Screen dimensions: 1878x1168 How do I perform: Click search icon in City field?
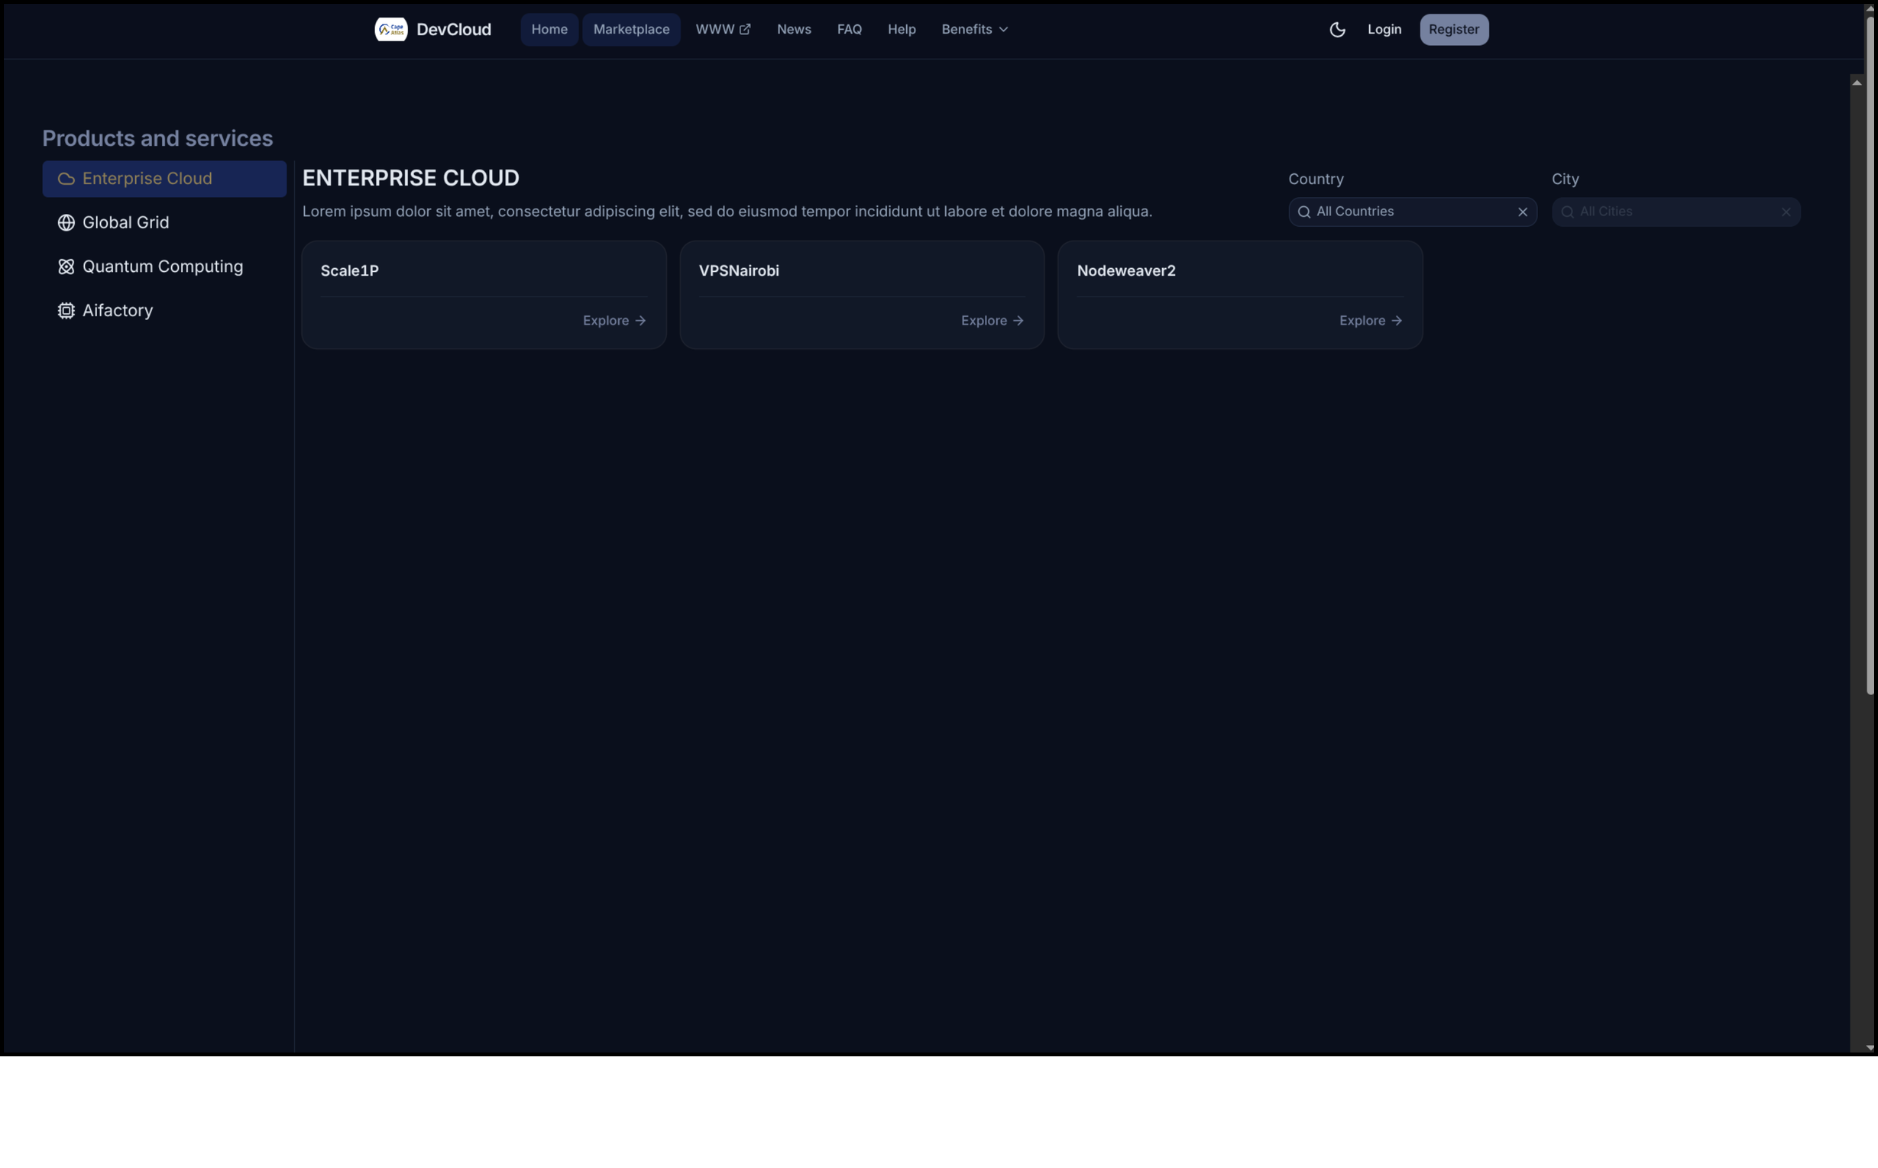[x=1567, y=212]
